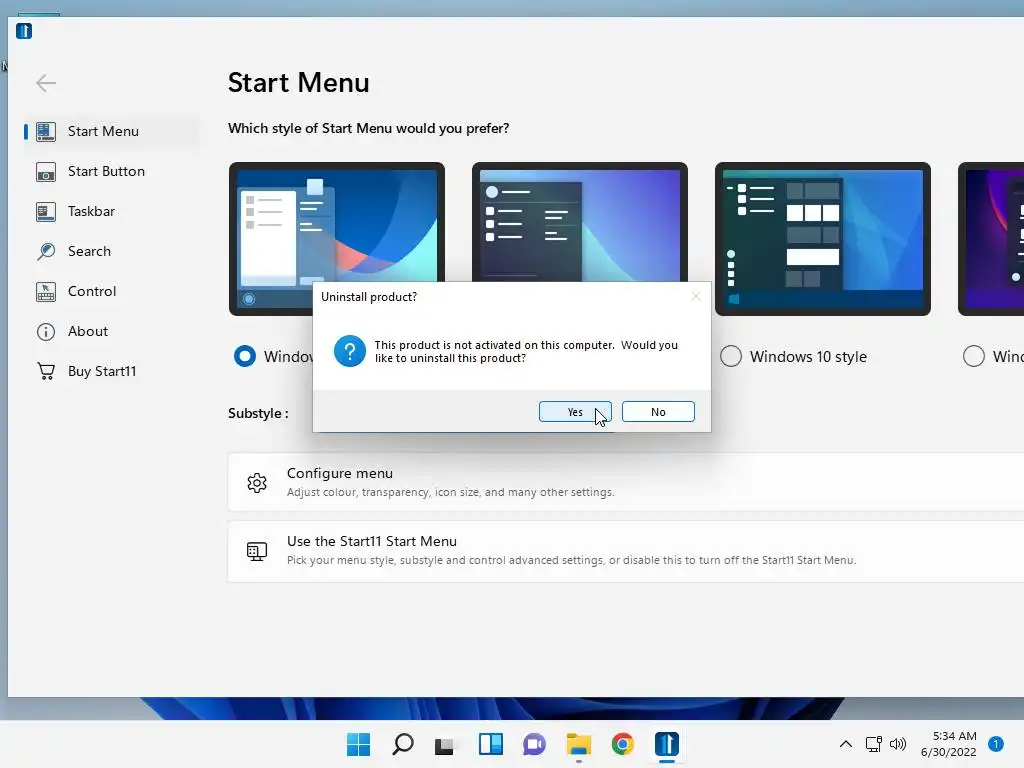Select the first selected style radio button
The image size is (1024, 768).
pyautogui.click(x=245, y=356)
